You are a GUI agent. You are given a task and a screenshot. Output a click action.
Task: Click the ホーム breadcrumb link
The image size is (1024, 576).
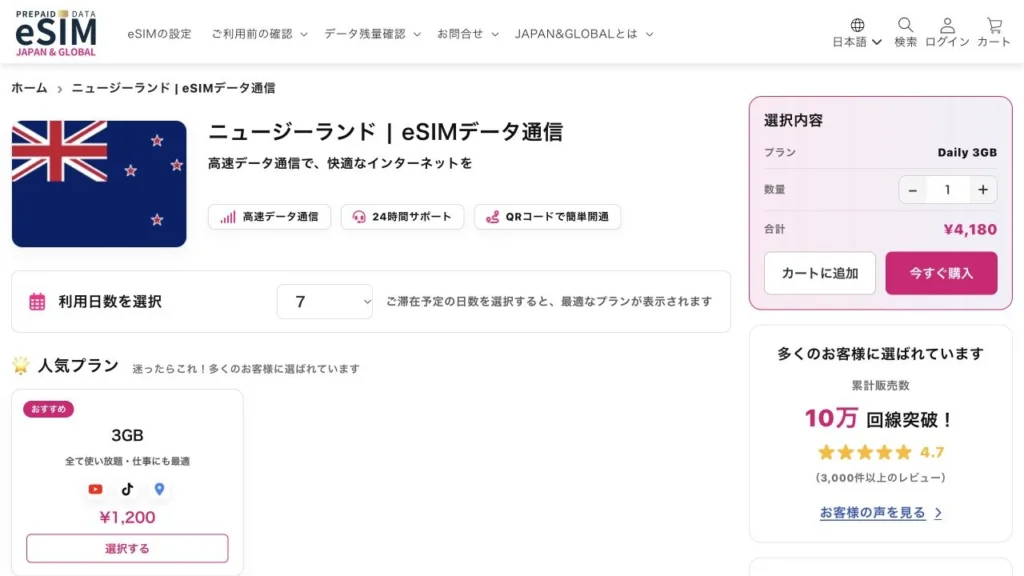click(x=29, y=88)
